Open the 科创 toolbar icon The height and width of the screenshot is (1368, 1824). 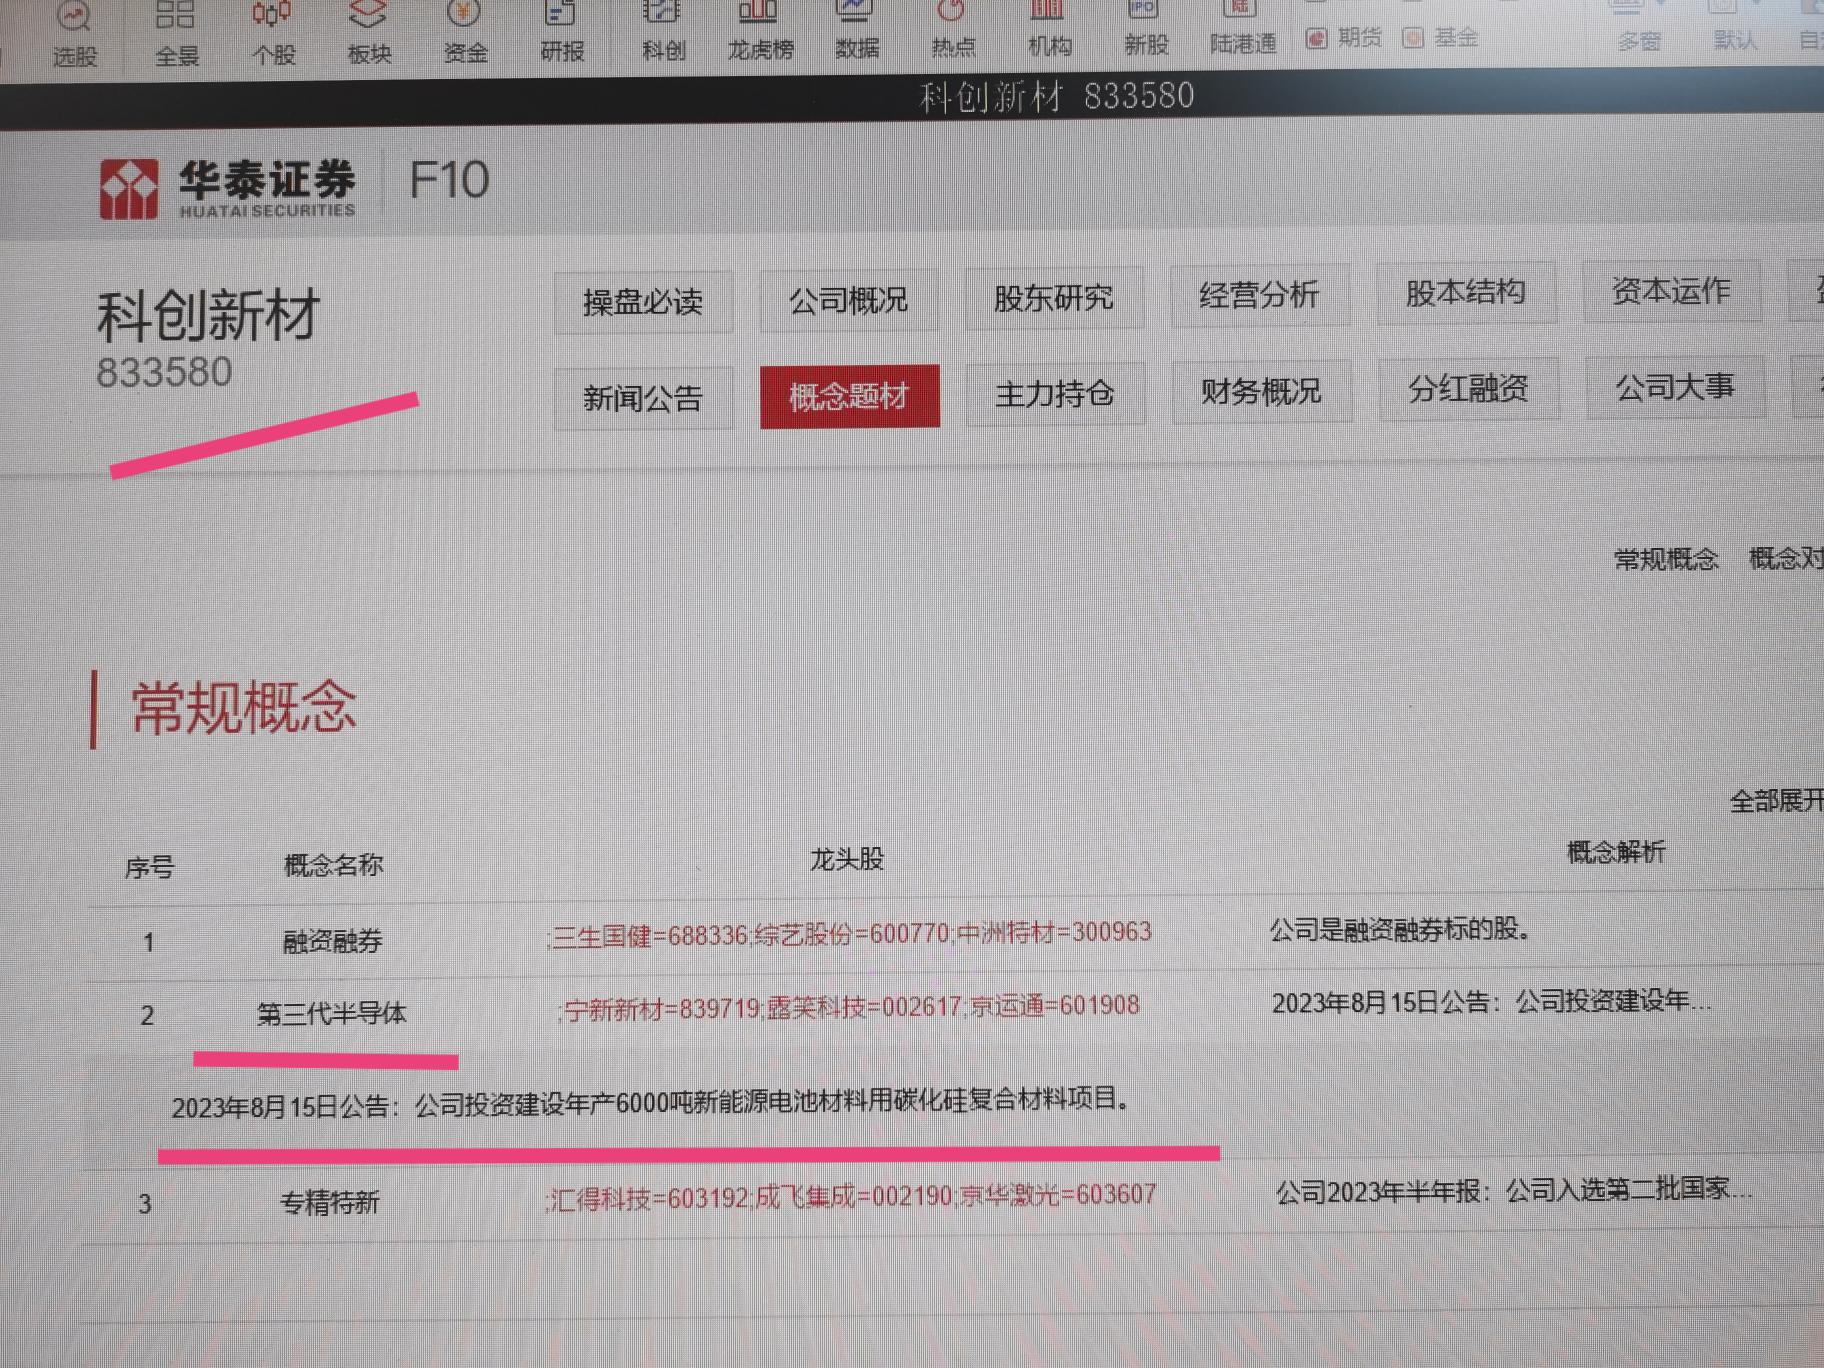pos(663,30)
